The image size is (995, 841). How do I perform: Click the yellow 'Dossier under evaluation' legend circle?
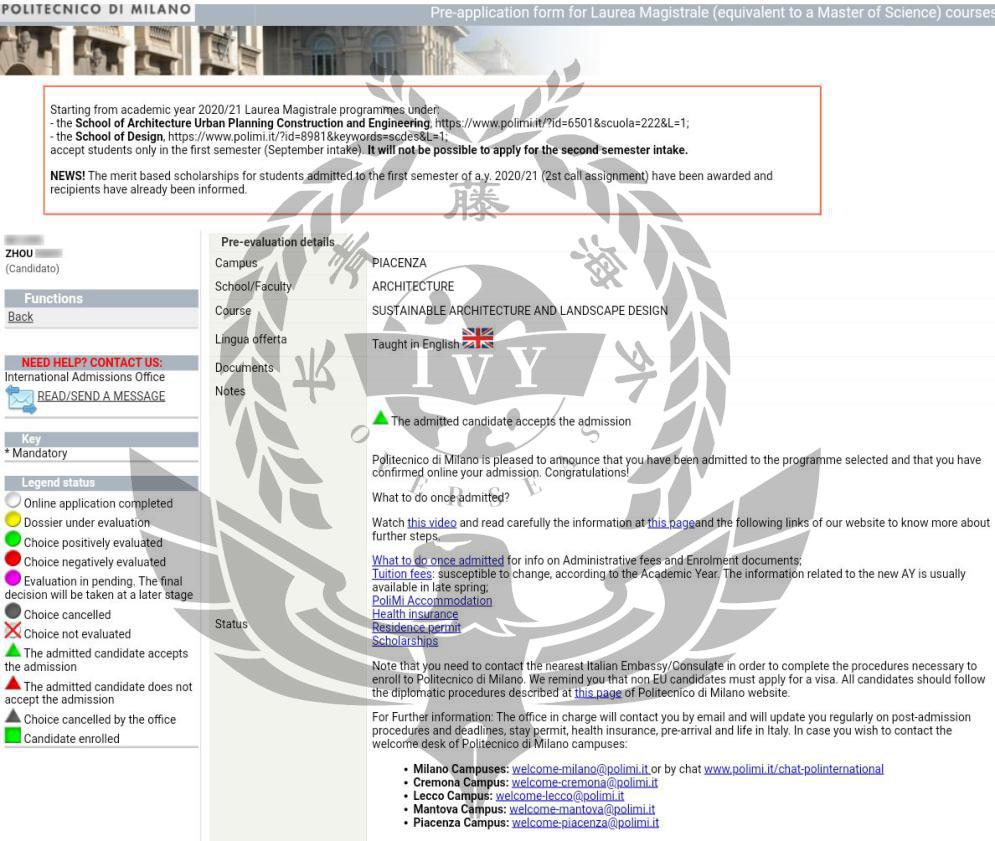coord(13,520)
